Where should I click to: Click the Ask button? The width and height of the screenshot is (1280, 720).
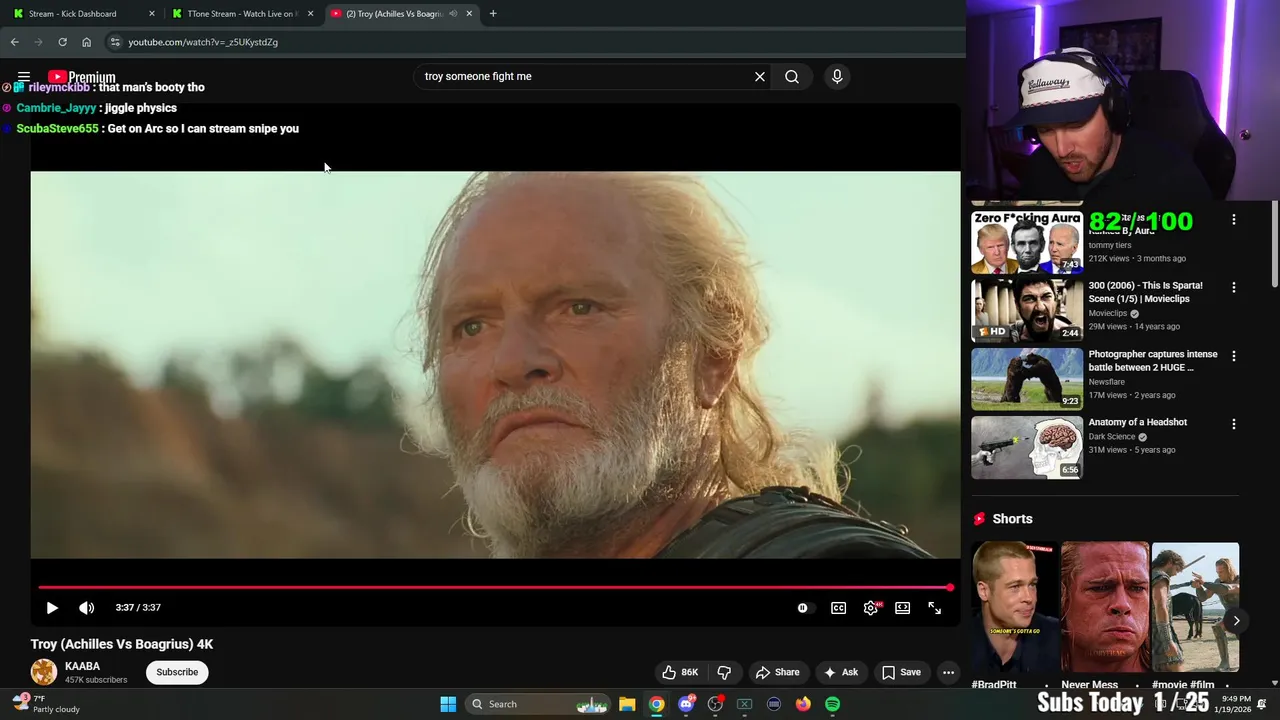click(x=840, y=672)
